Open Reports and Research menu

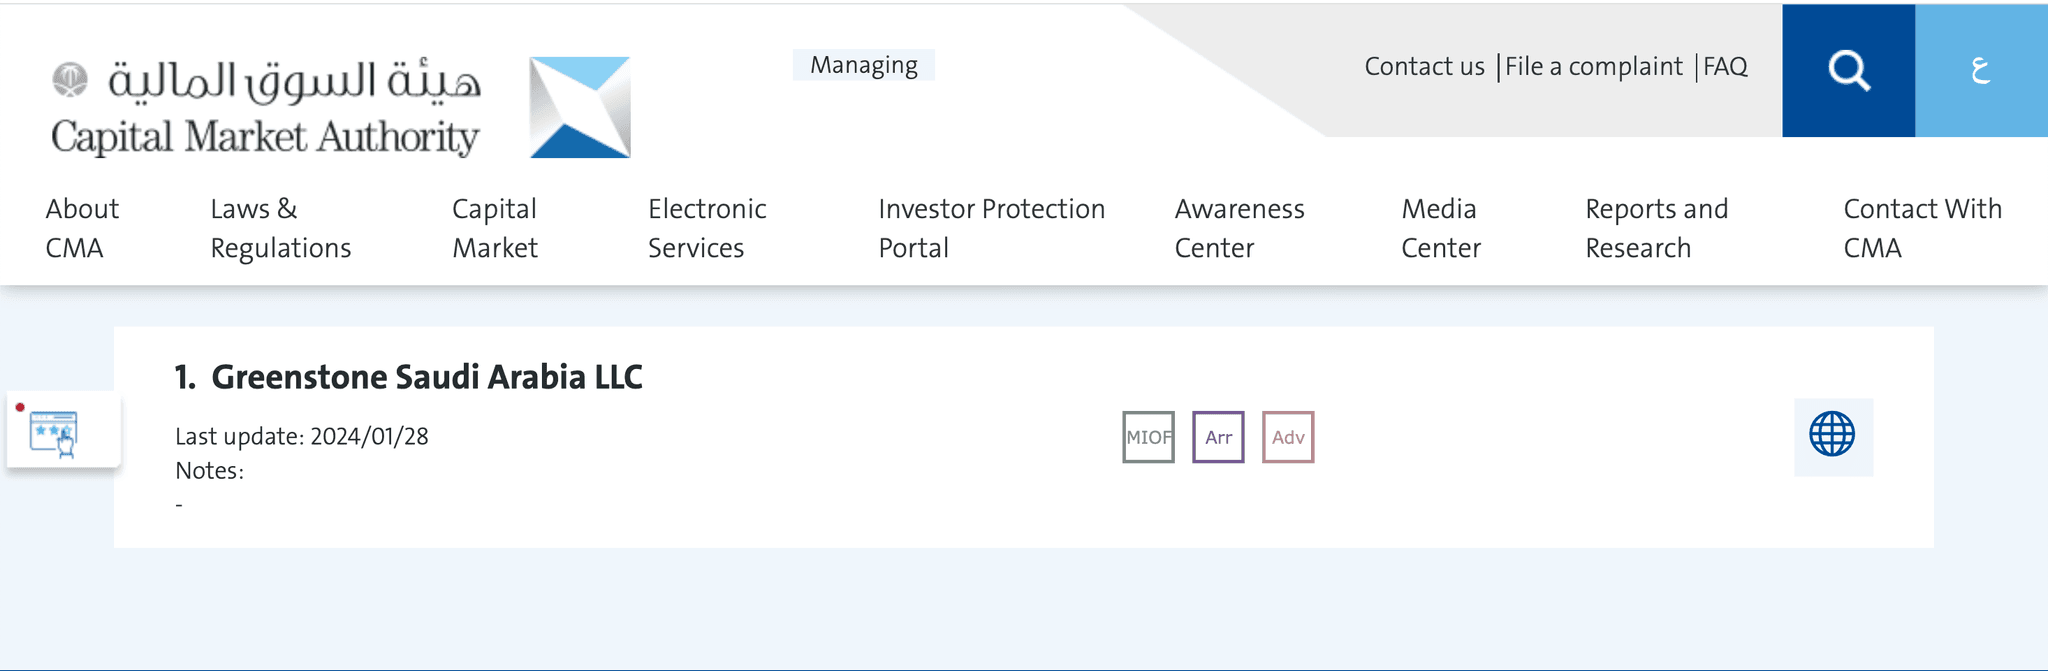[1656, 228]
